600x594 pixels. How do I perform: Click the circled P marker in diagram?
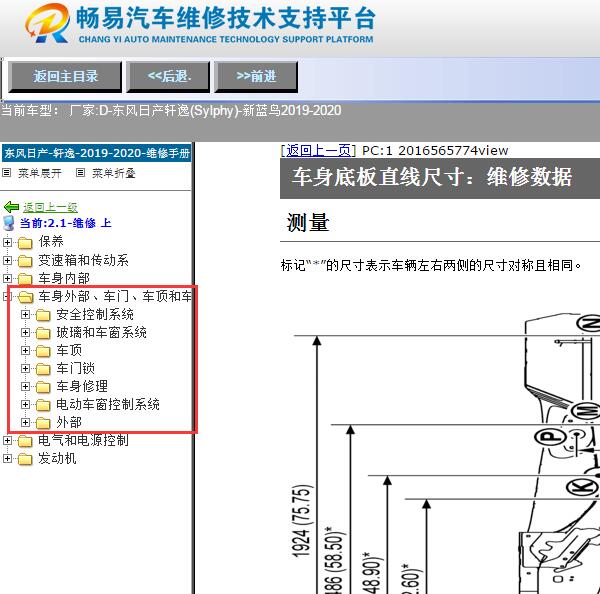550,436
